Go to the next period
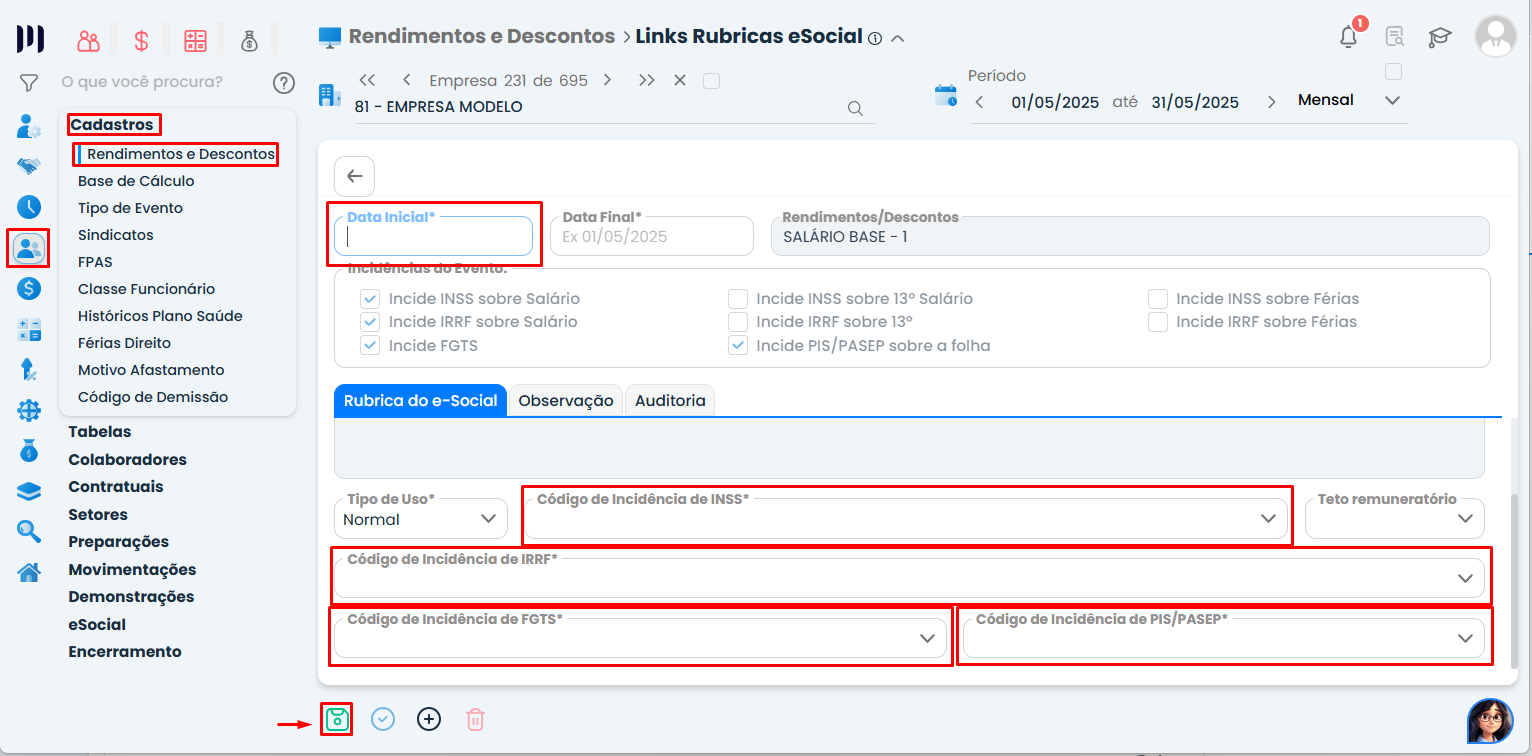Viewport: 1532px width, 756px height. click(x=1271, y=102)
